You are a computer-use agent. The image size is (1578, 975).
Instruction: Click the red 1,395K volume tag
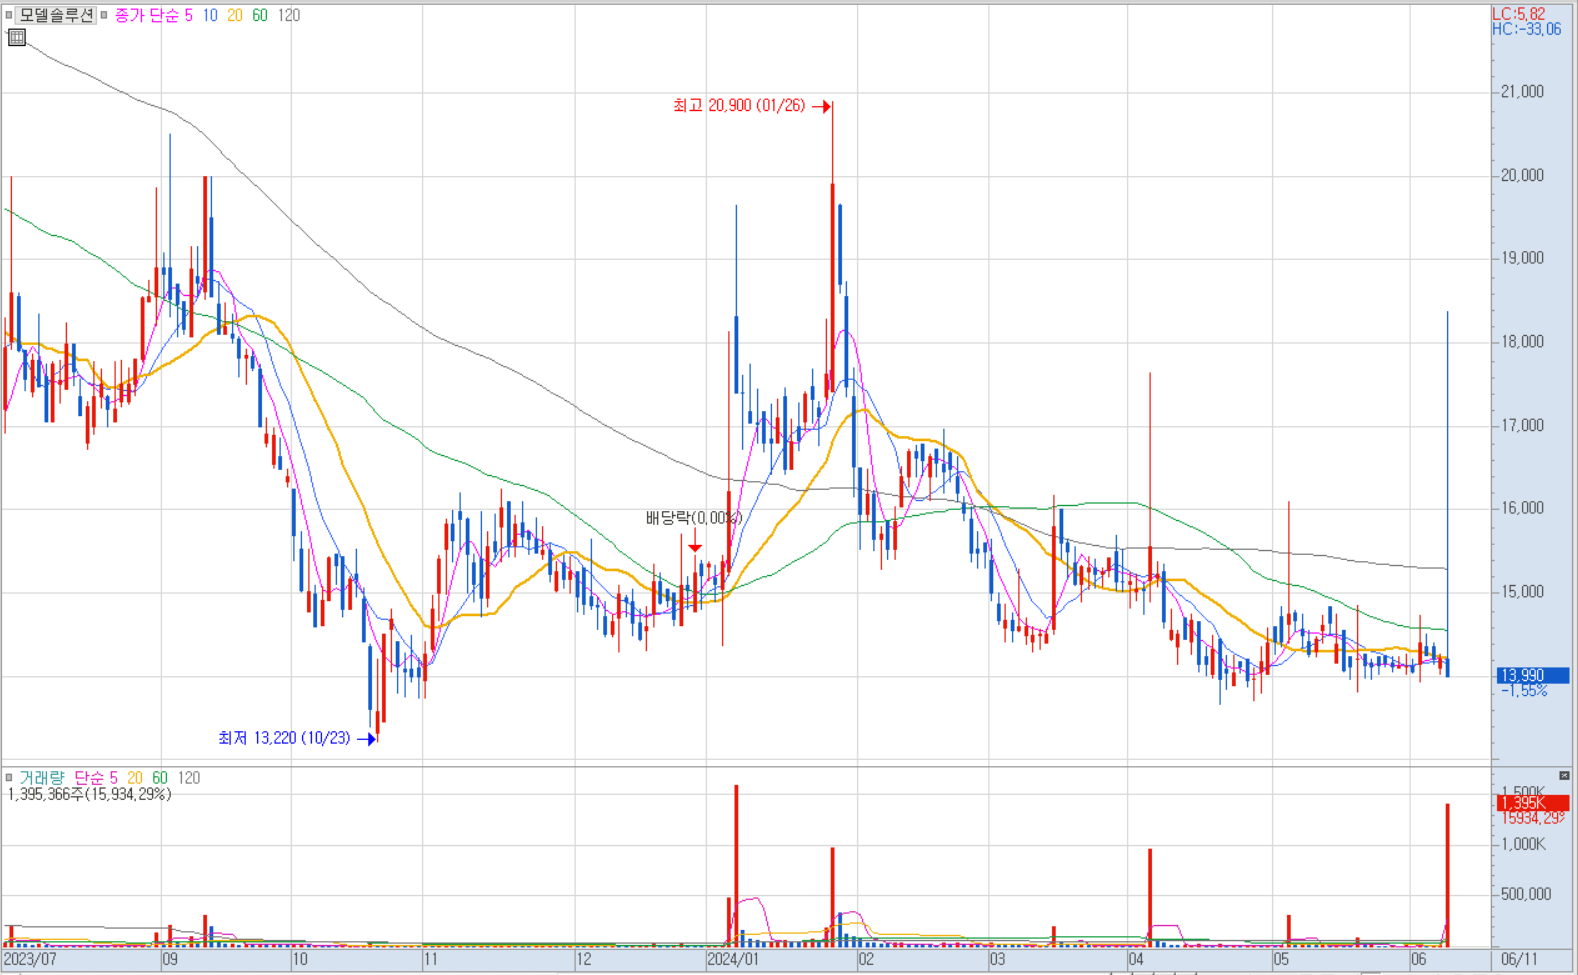coord(1532,803)
